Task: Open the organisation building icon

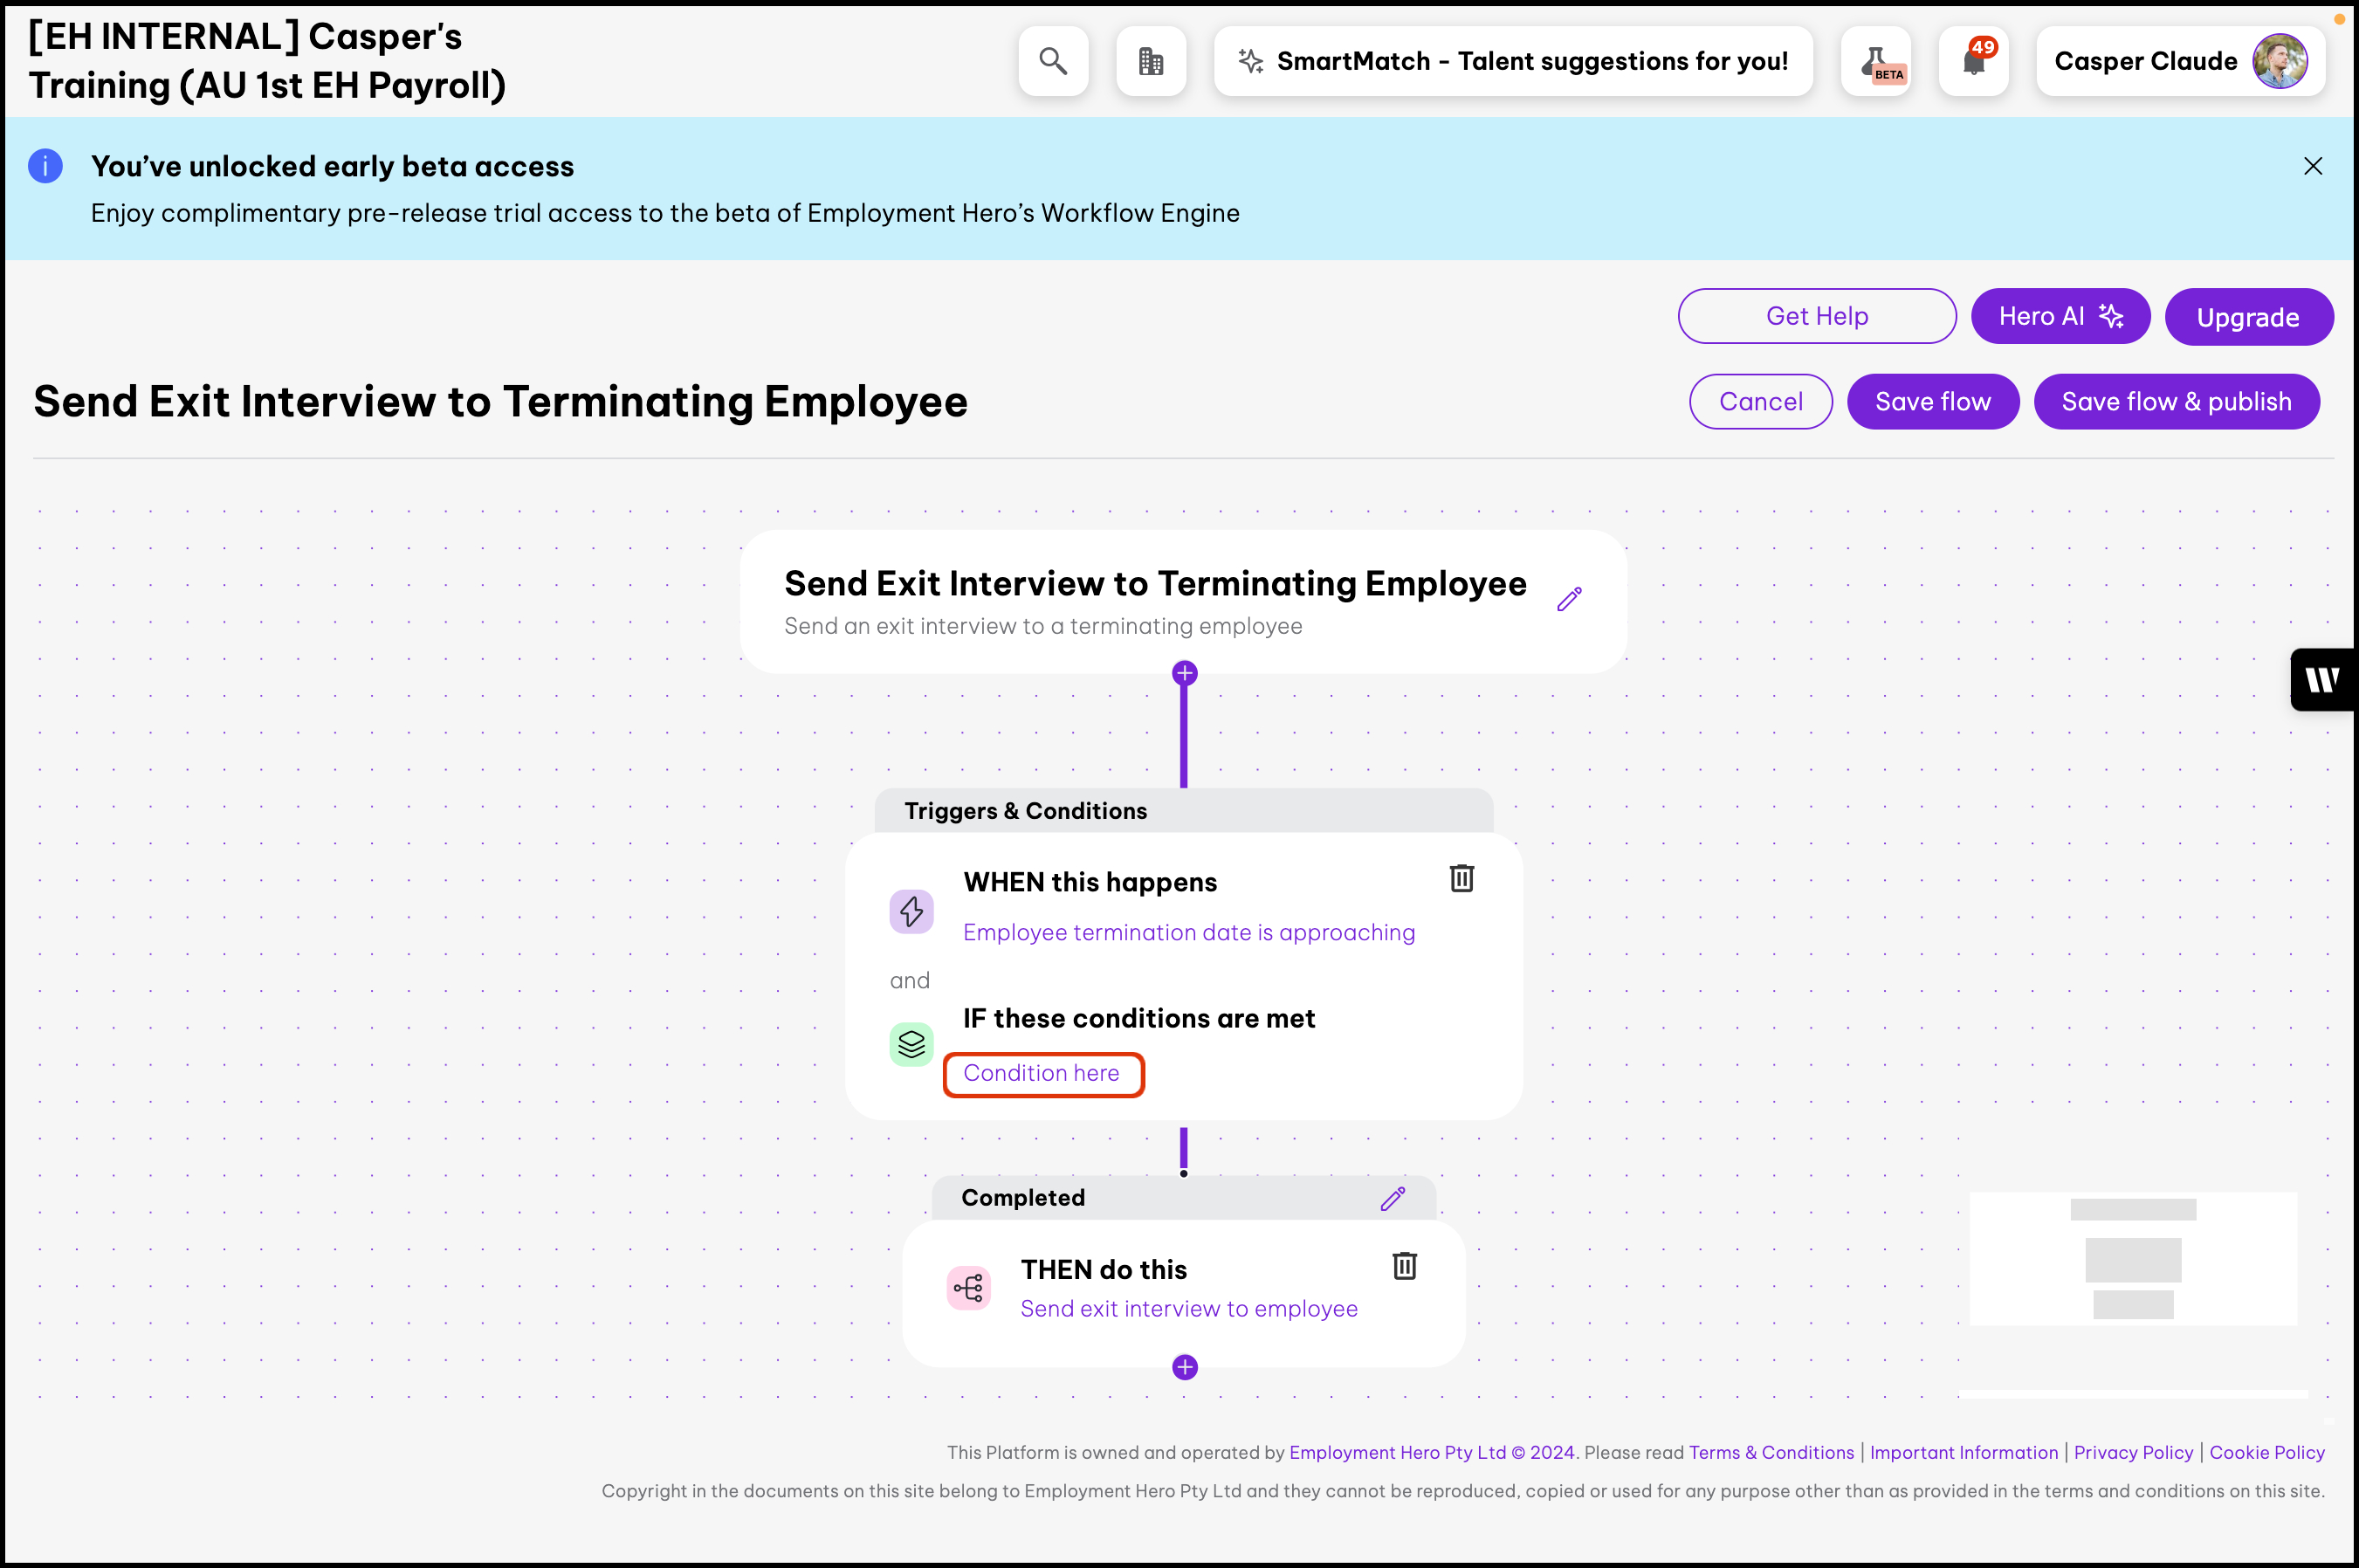Action: pos(1150,61)
